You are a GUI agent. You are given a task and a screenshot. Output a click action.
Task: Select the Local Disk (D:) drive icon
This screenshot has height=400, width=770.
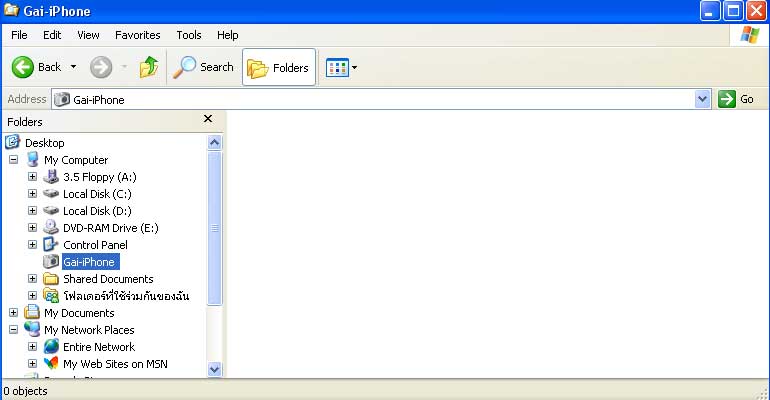tap(51, 211)
